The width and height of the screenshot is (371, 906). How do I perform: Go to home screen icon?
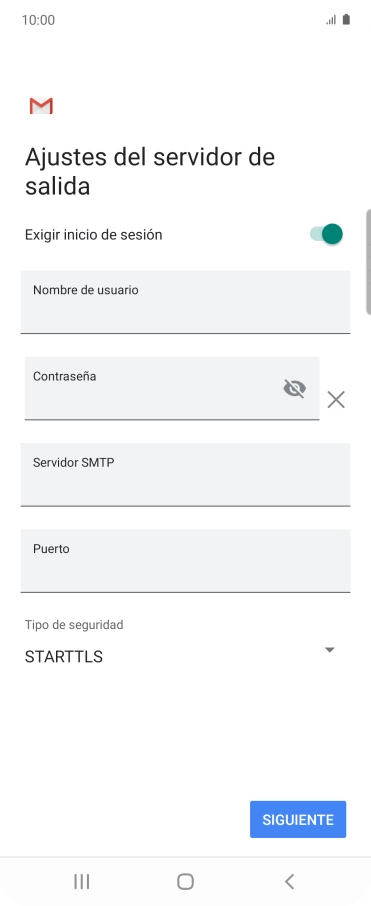tap(185, 881)
